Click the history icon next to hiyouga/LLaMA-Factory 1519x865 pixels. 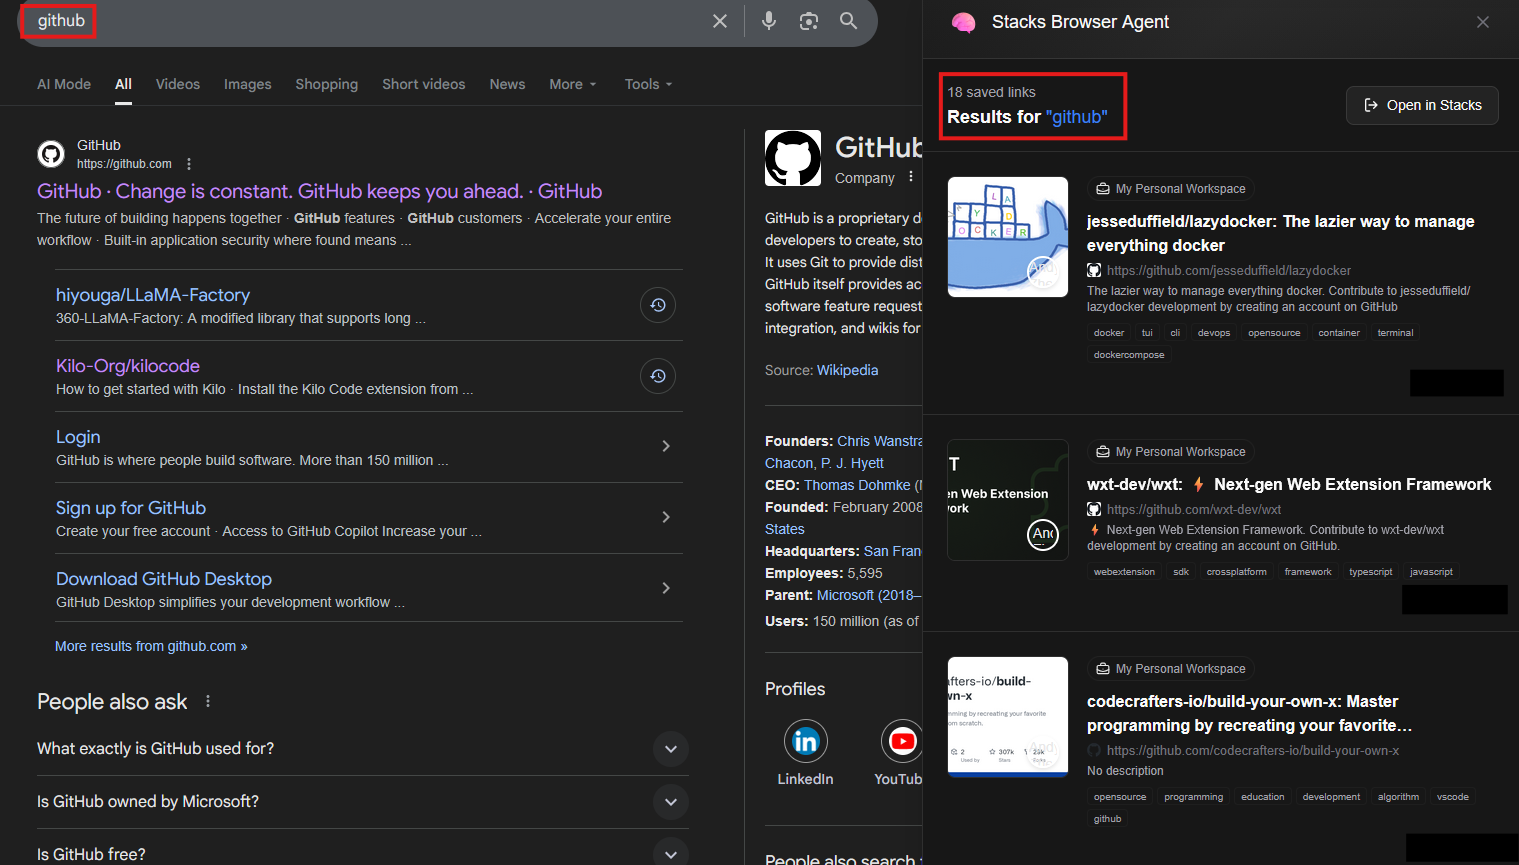click(657, 305)
